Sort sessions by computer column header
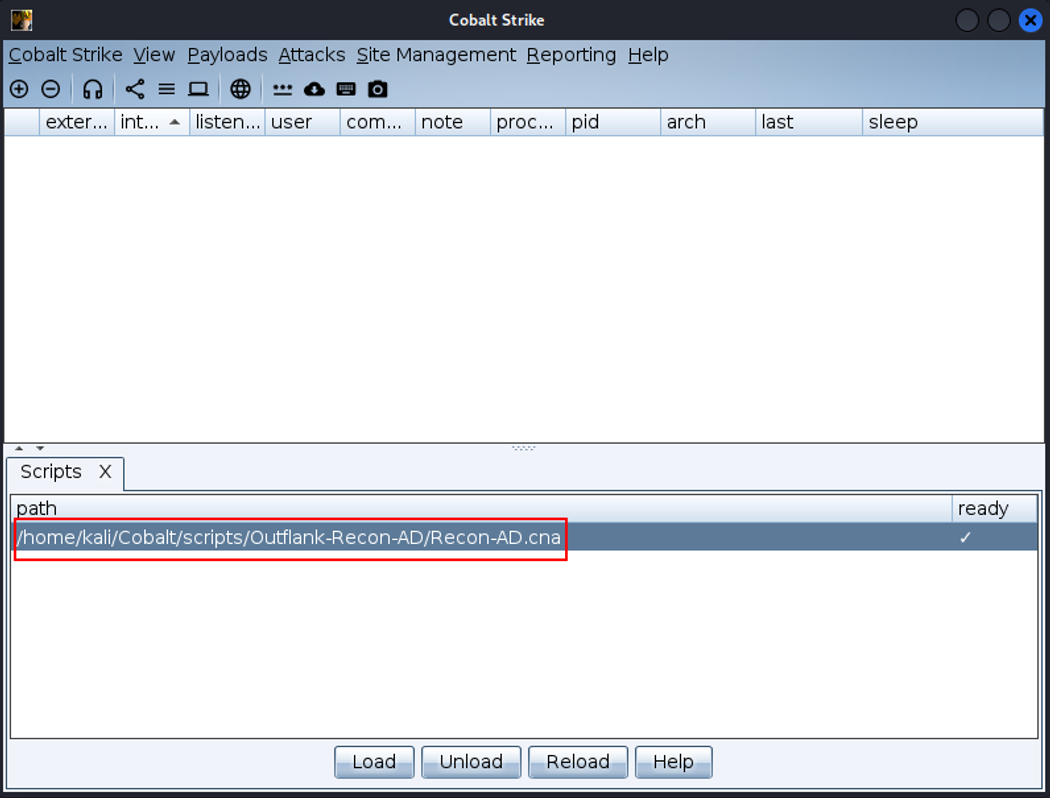Screen dimensions: 1050x798 coord(378,123)
